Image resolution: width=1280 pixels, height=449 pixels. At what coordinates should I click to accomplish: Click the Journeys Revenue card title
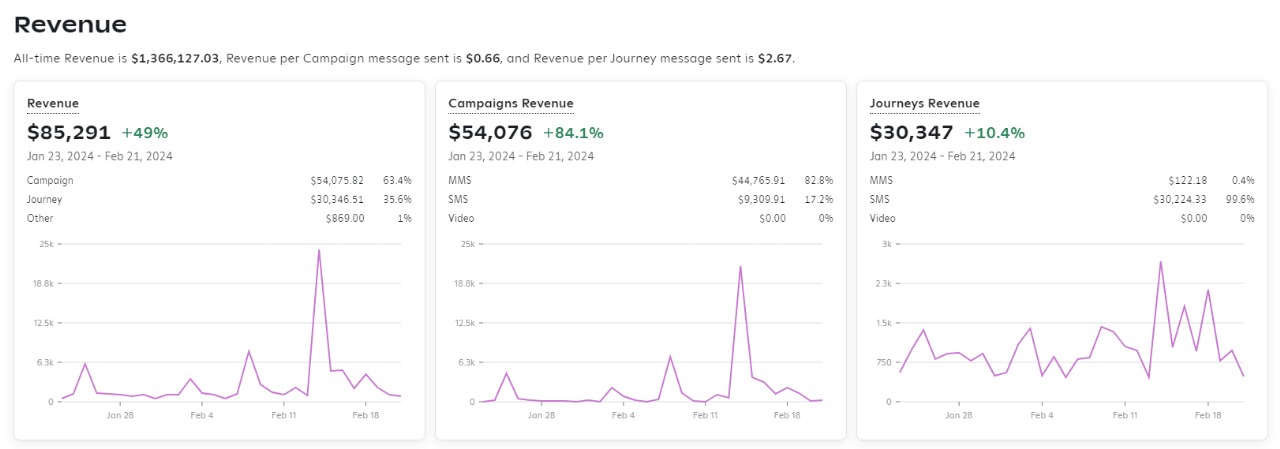(x=924, y=103)
